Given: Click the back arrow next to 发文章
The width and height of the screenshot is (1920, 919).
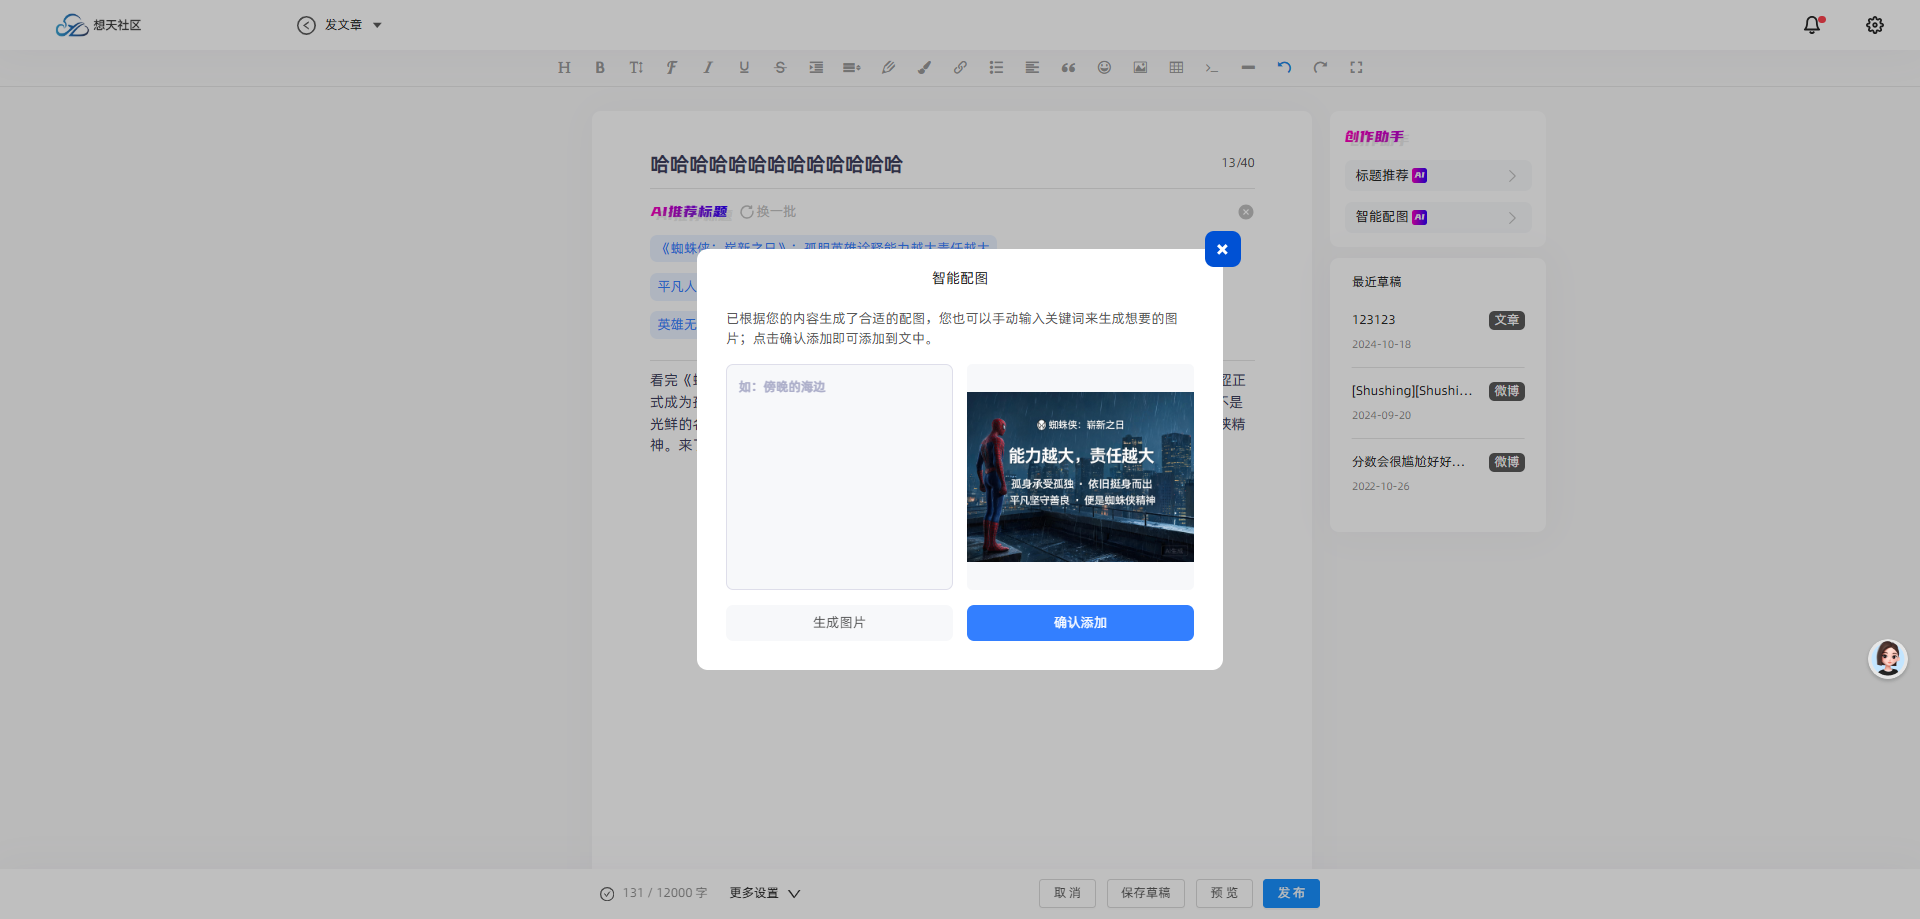Looking at the screenshot, I should (x=306, y=25).
